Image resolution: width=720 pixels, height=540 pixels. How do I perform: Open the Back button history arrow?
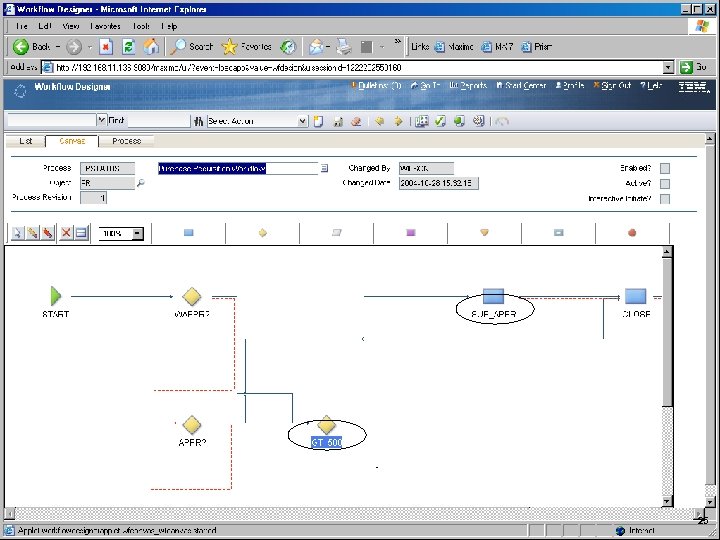(58, 47)
